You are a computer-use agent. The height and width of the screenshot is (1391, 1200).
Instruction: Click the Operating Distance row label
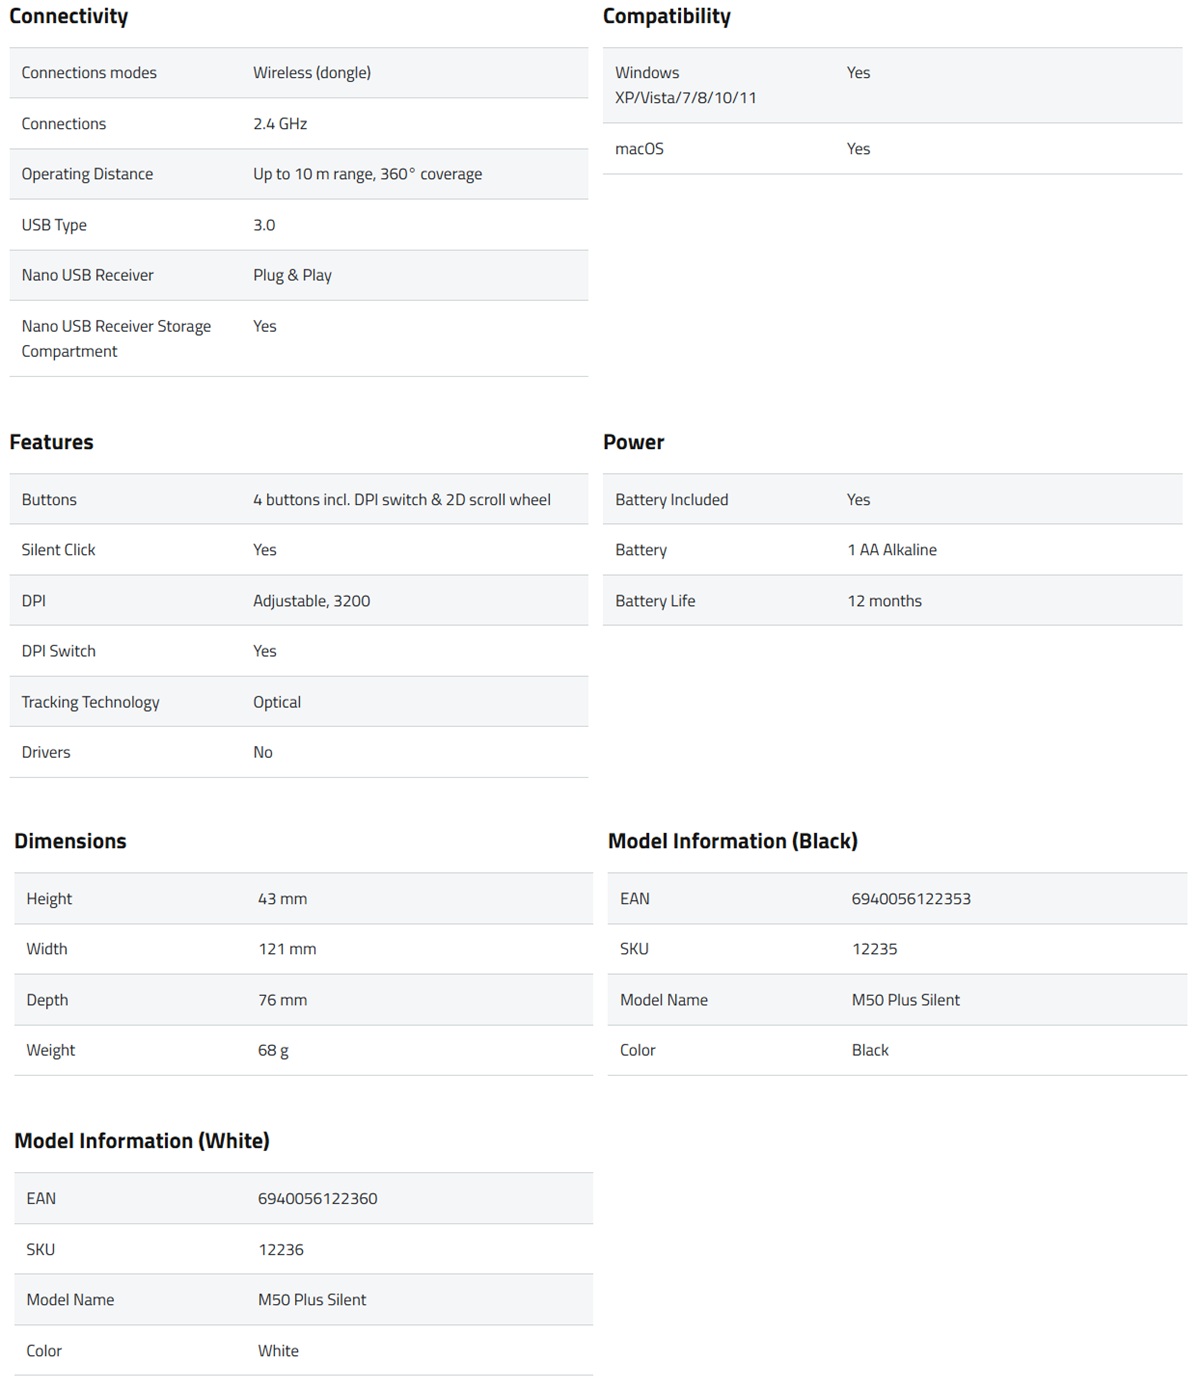tap(87, 174)
